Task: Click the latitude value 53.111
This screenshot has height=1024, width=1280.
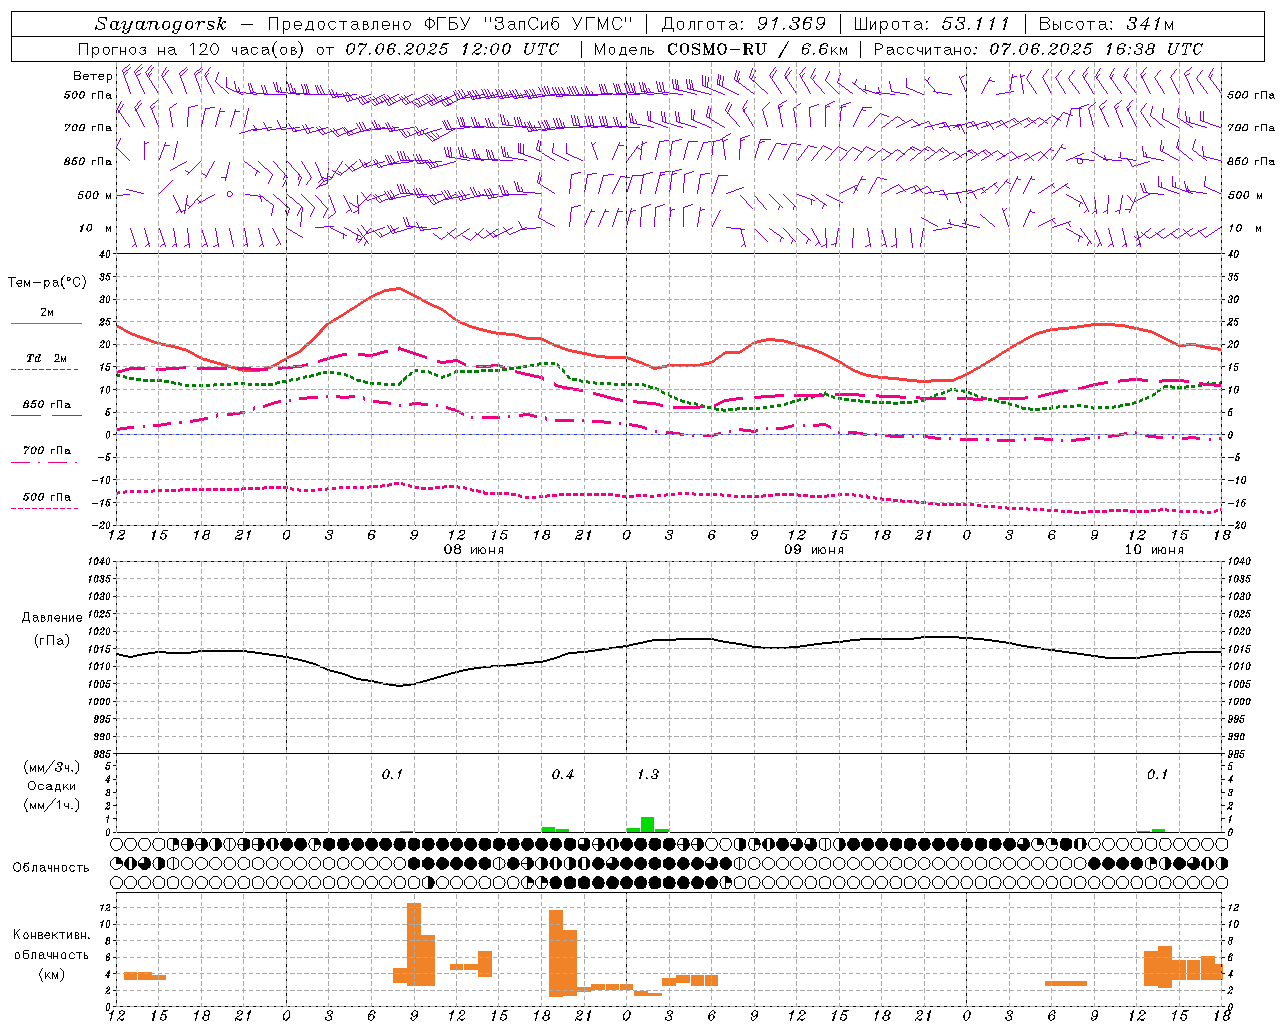Action: click(976, 24)
